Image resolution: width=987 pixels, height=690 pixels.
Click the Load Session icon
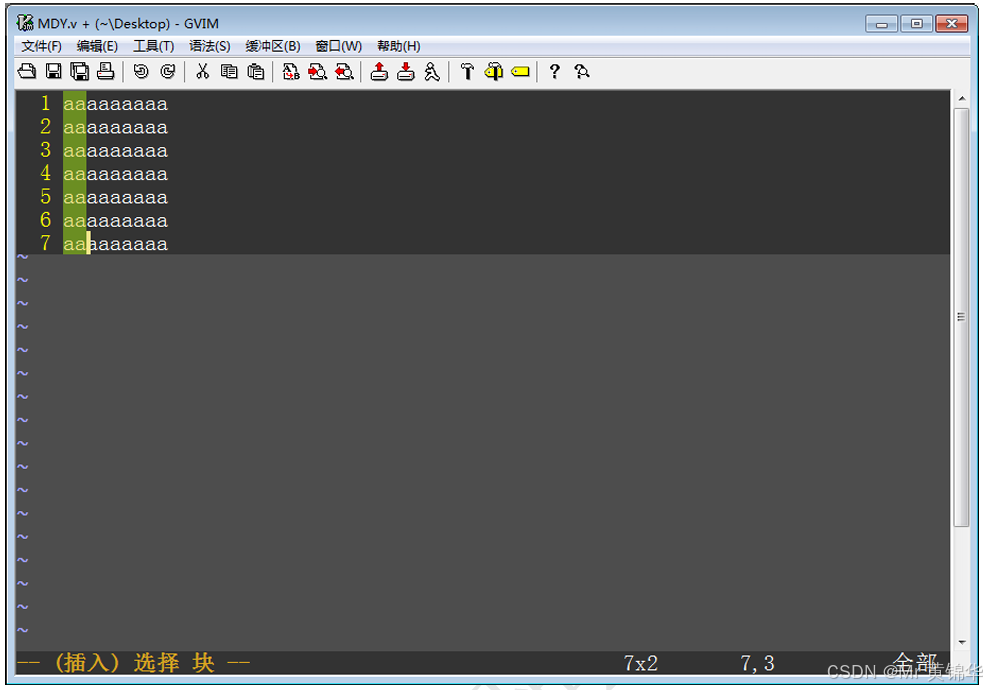379,72
